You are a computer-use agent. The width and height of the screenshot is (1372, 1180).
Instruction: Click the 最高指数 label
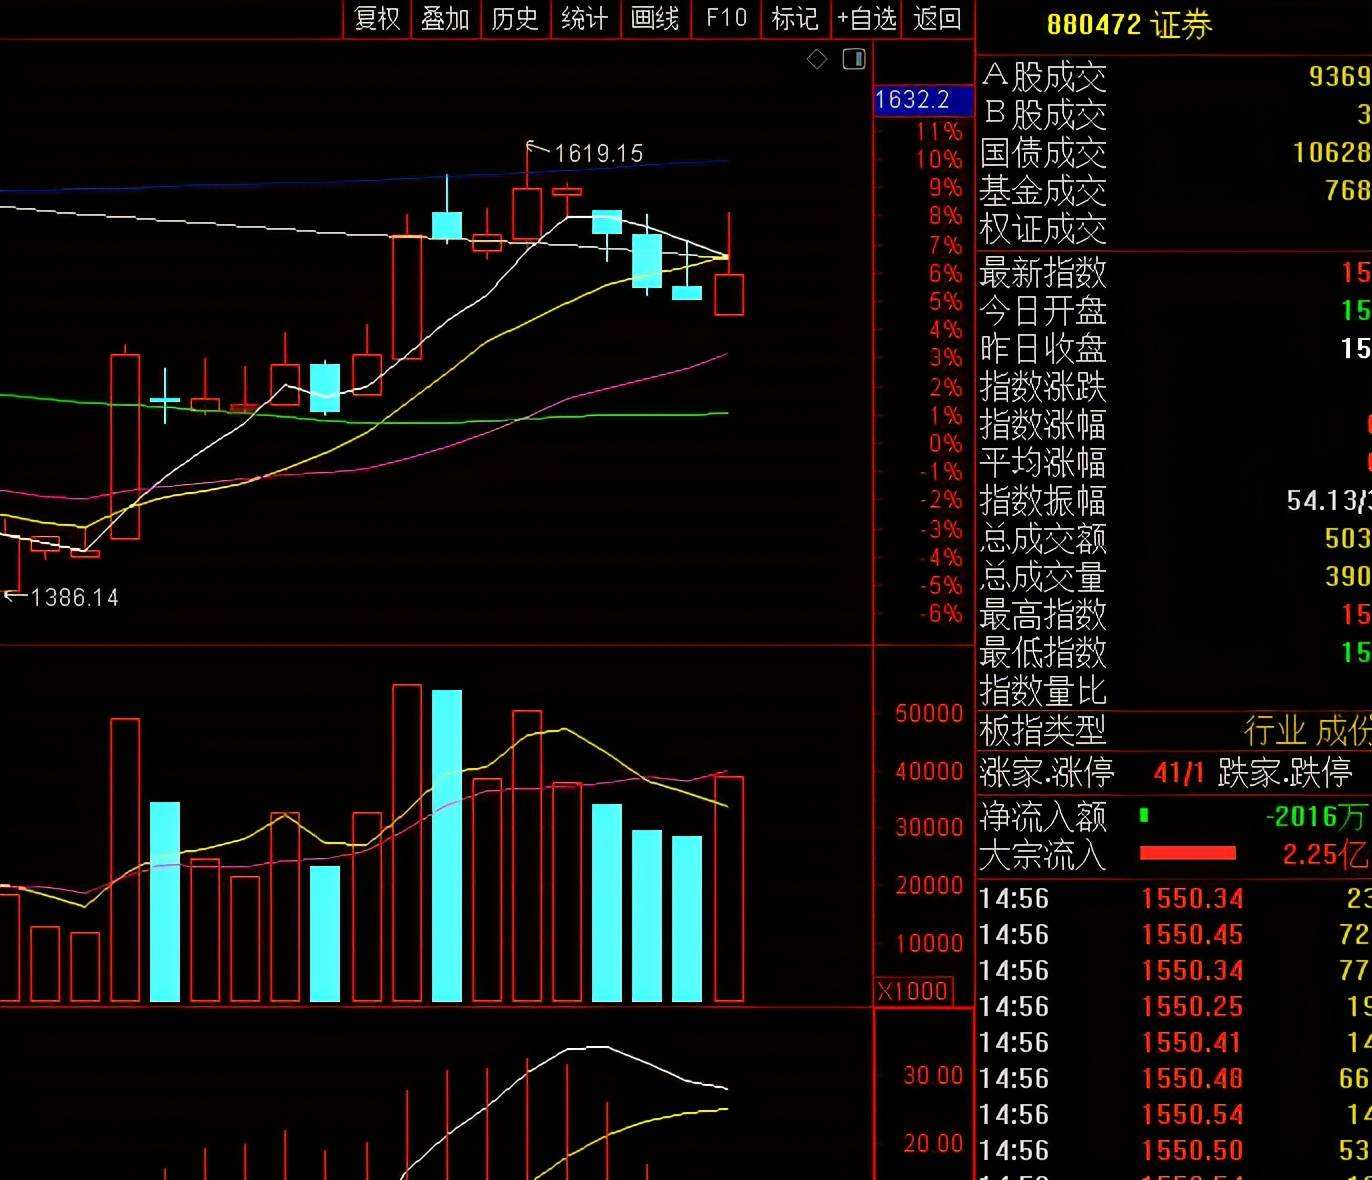coord(1043,614)
